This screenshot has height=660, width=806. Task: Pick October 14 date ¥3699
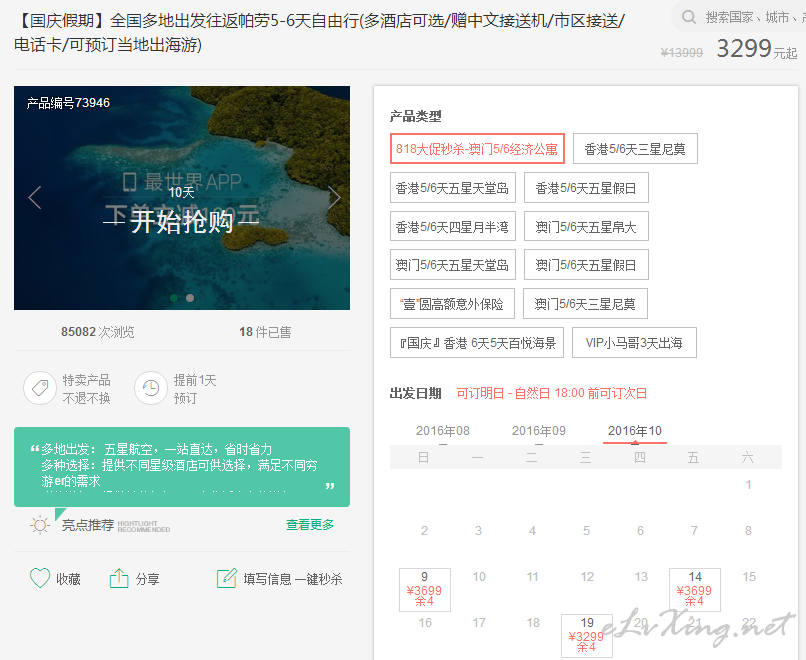694,590
